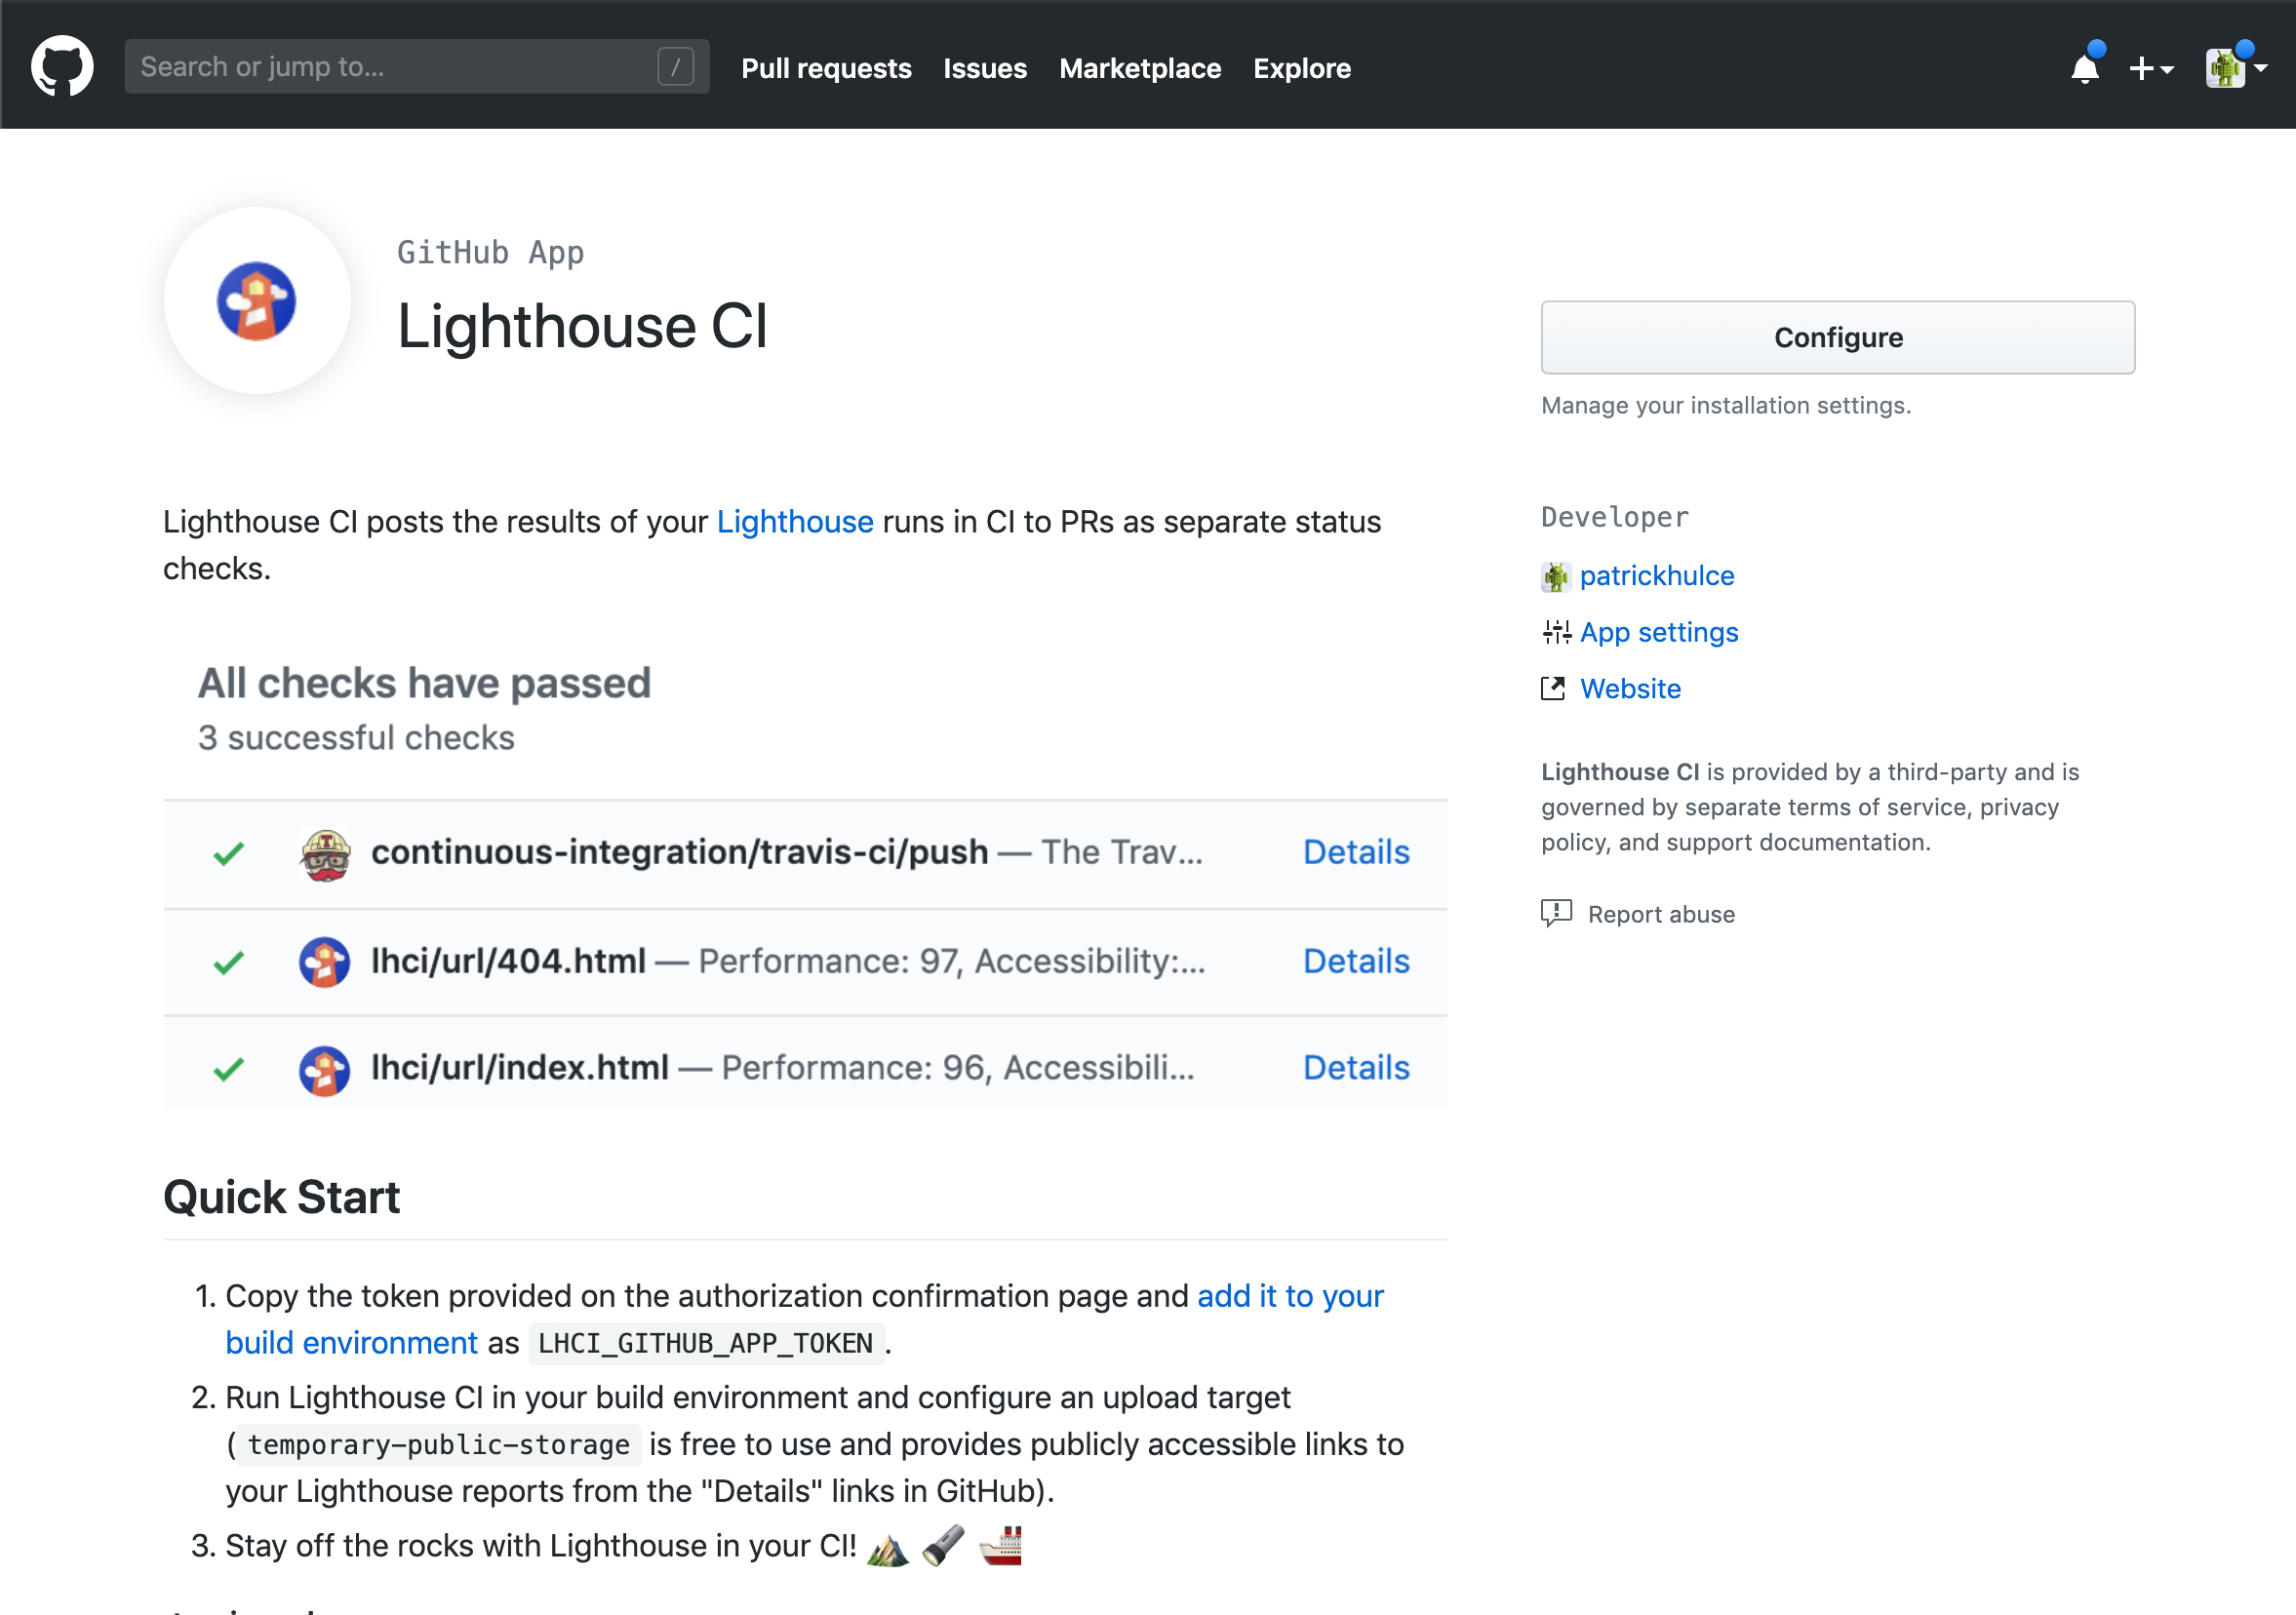Click the Report abuse flag icon
The width and height of the screenshot is (2296, 1615).
(x=1556, y=913)
